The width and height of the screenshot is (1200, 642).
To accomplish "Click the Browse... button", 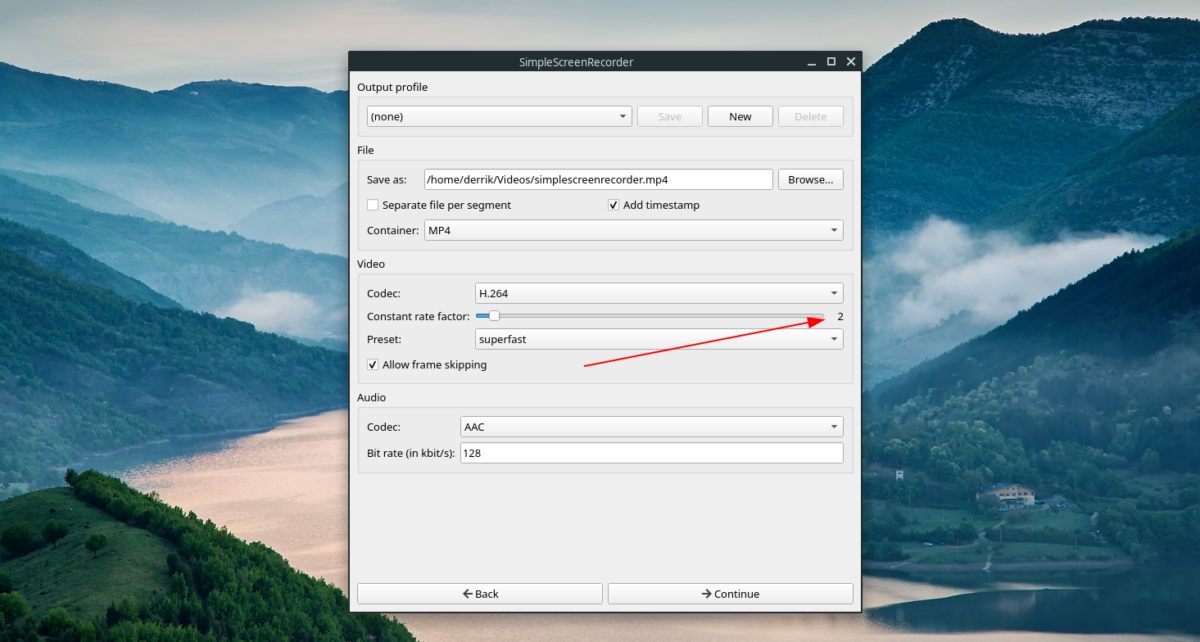I will (811, 180).
